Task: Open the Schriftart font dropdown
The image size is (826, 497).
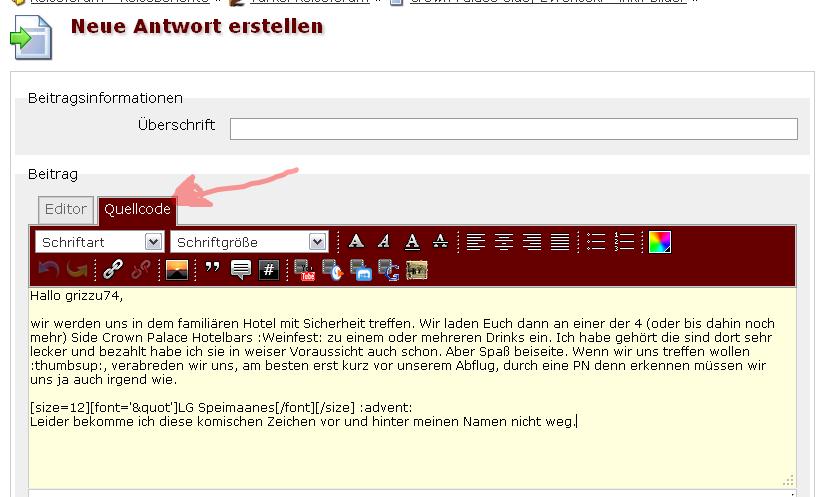Action: [x=99, y=242]
